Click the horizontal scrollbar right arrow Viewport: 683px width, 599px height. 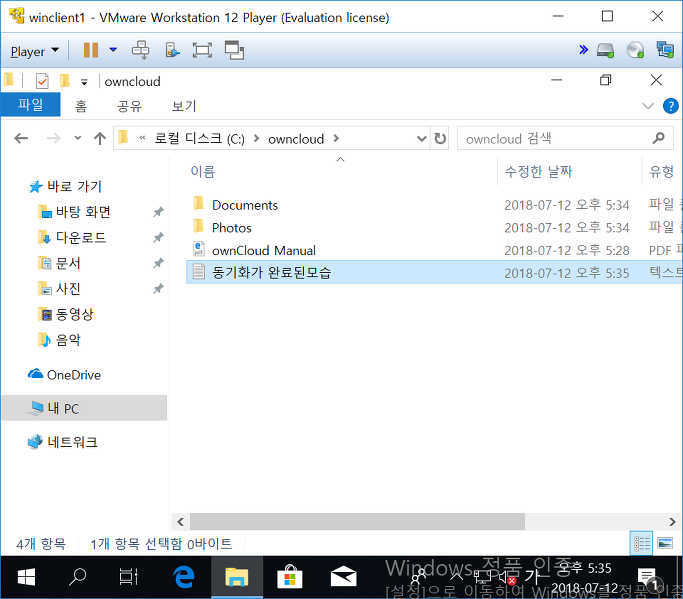click(672, 521)
